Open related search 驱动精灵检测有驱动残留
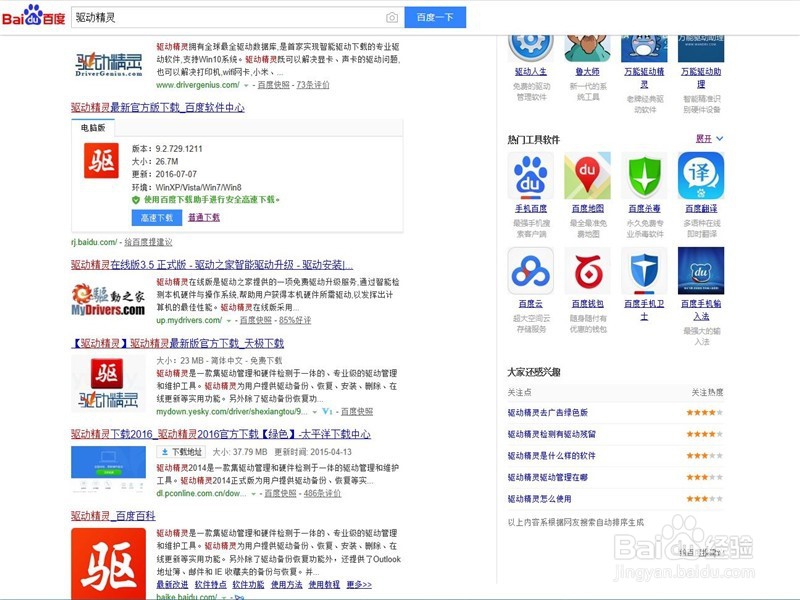This screenshot has height=600, width=800. 552,434
